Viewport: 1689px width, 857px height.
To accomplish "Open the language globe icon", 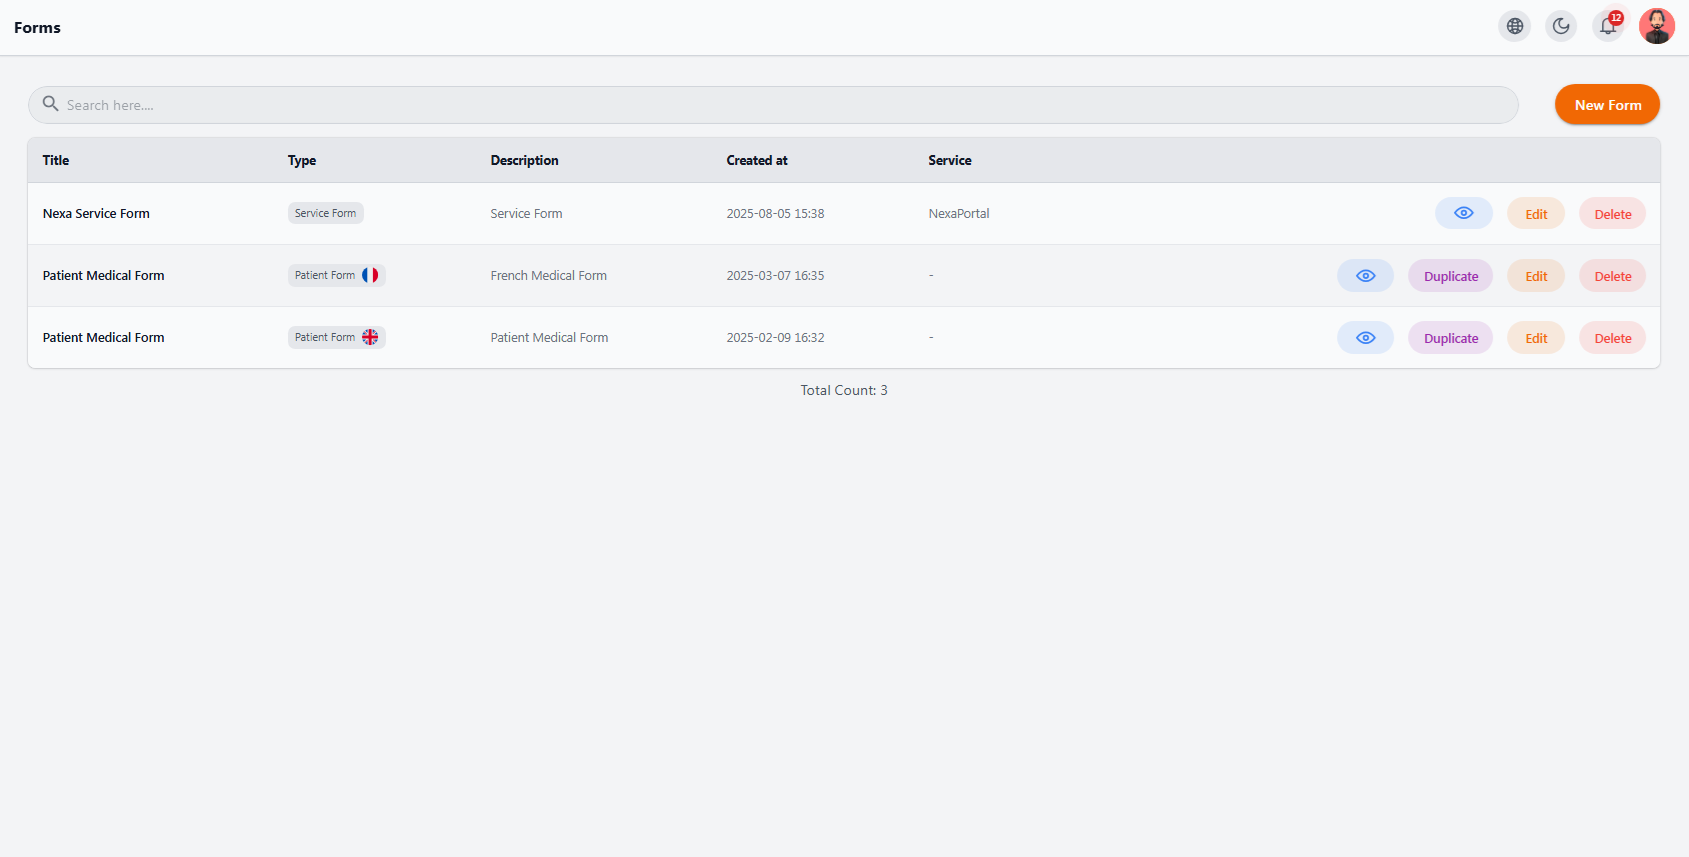I will coord(1515,26).
